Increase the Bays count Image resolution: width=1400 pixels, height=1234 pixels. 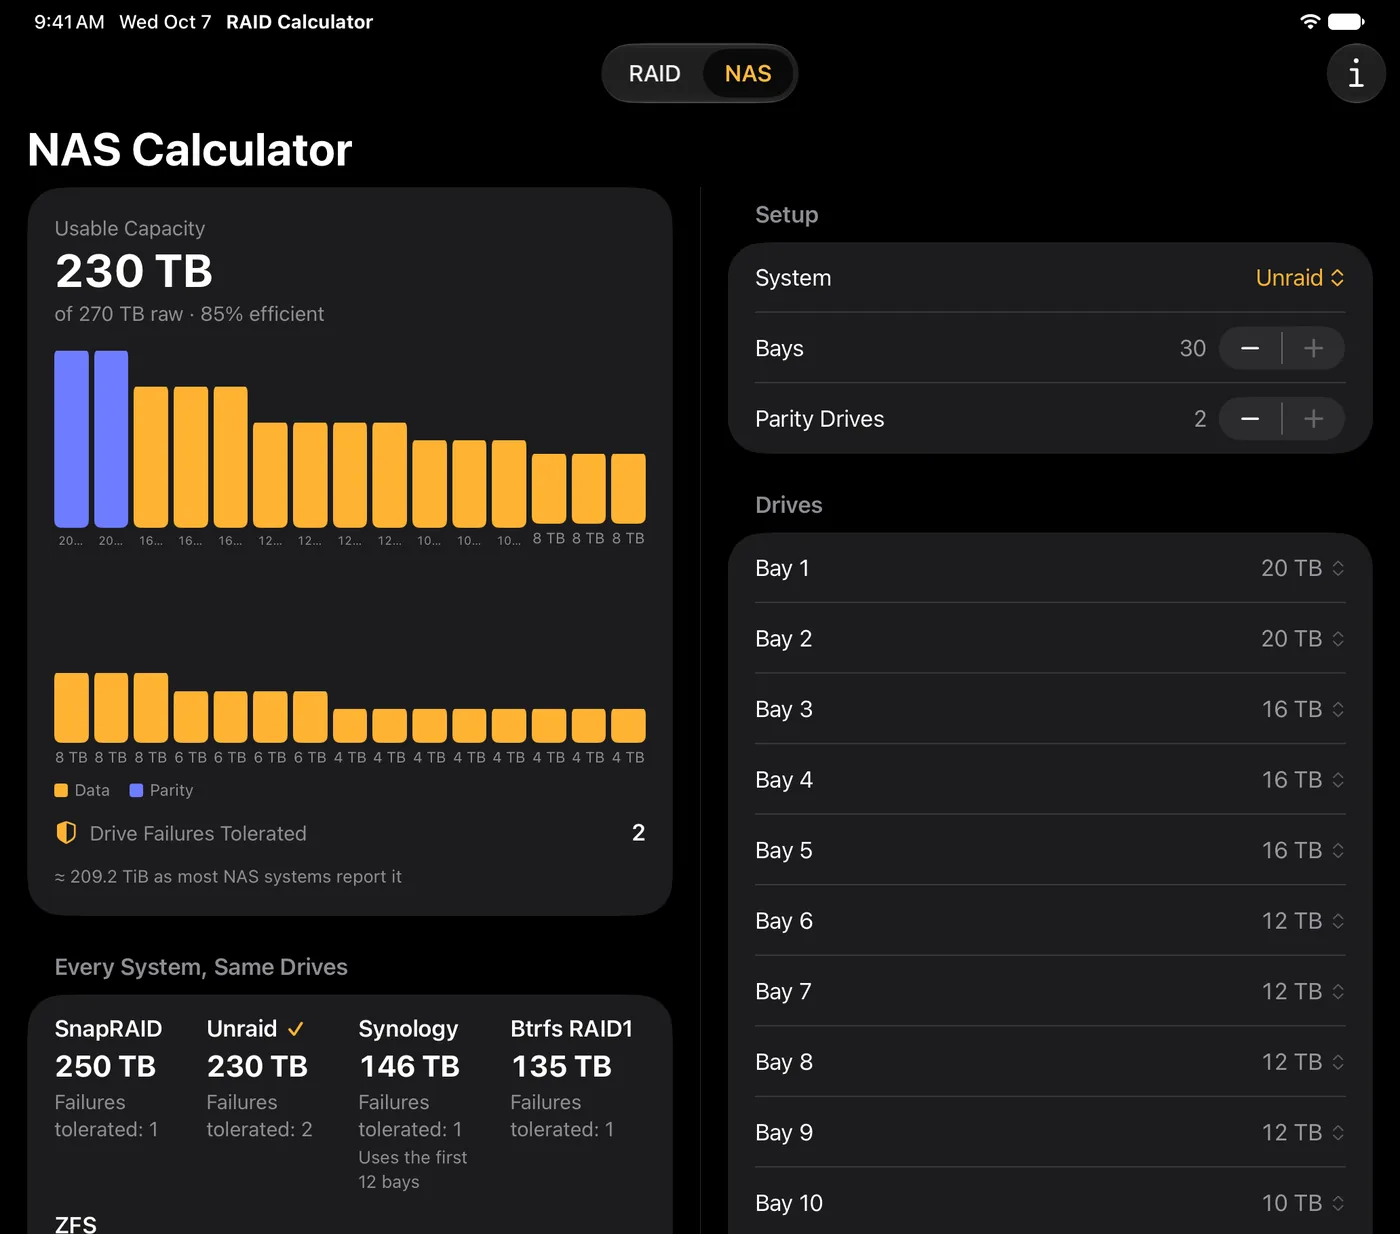coord(1314,348)
